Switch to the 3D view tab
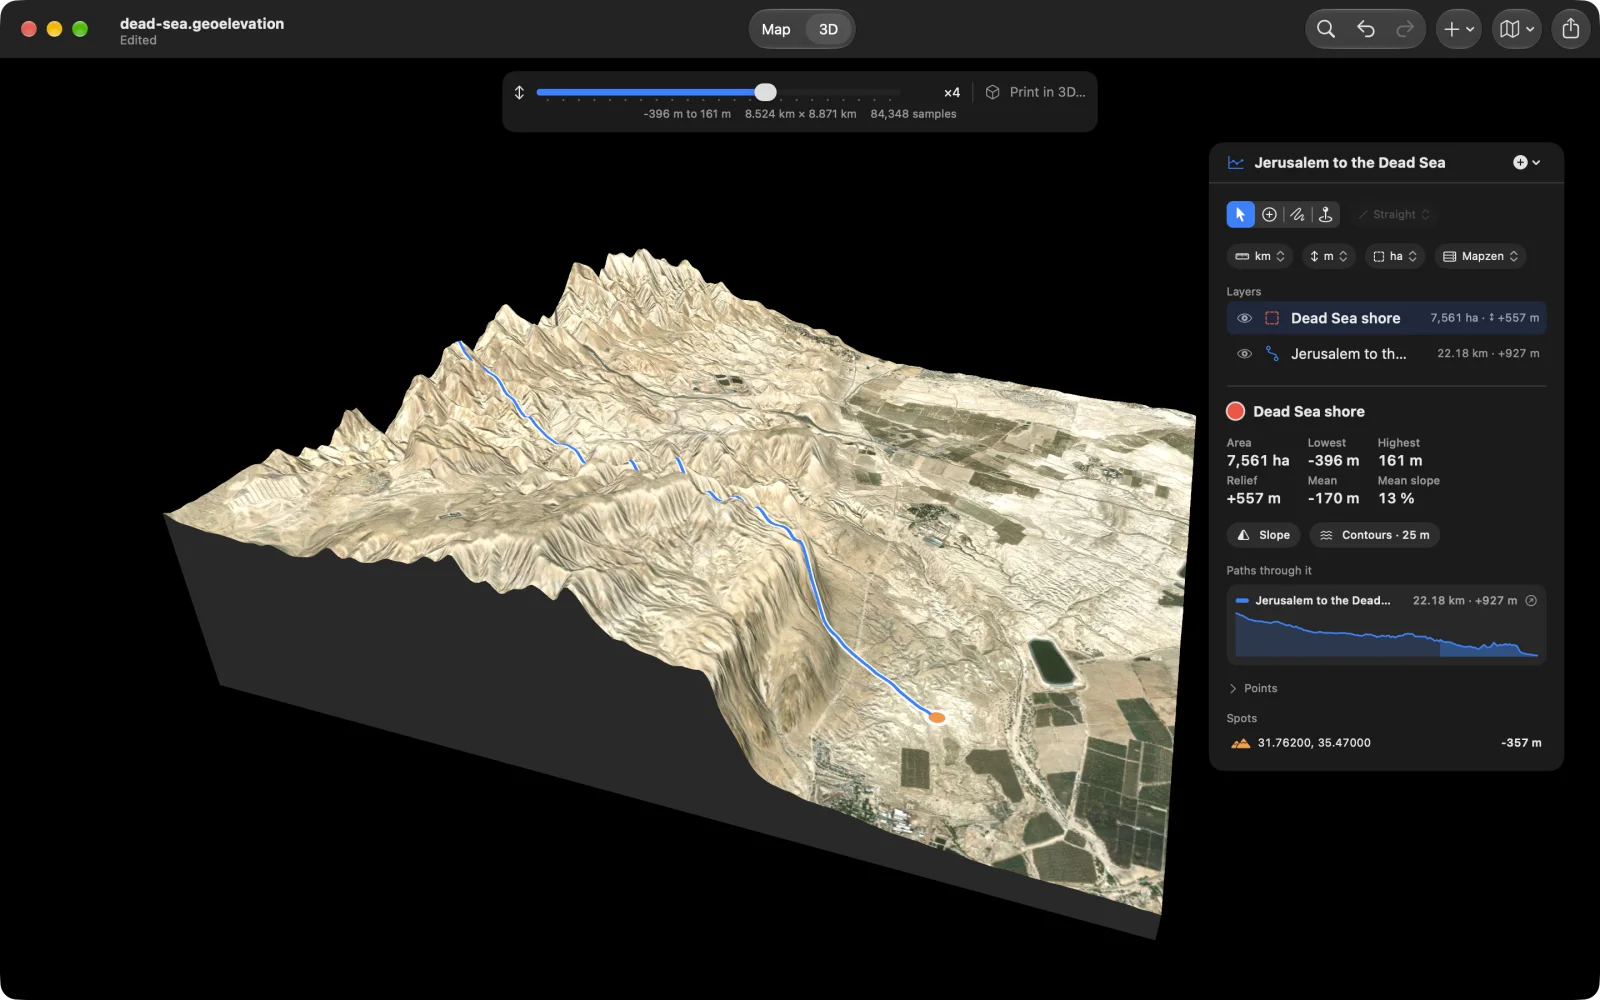The image size is (1600, 1000). click(828, 29)
